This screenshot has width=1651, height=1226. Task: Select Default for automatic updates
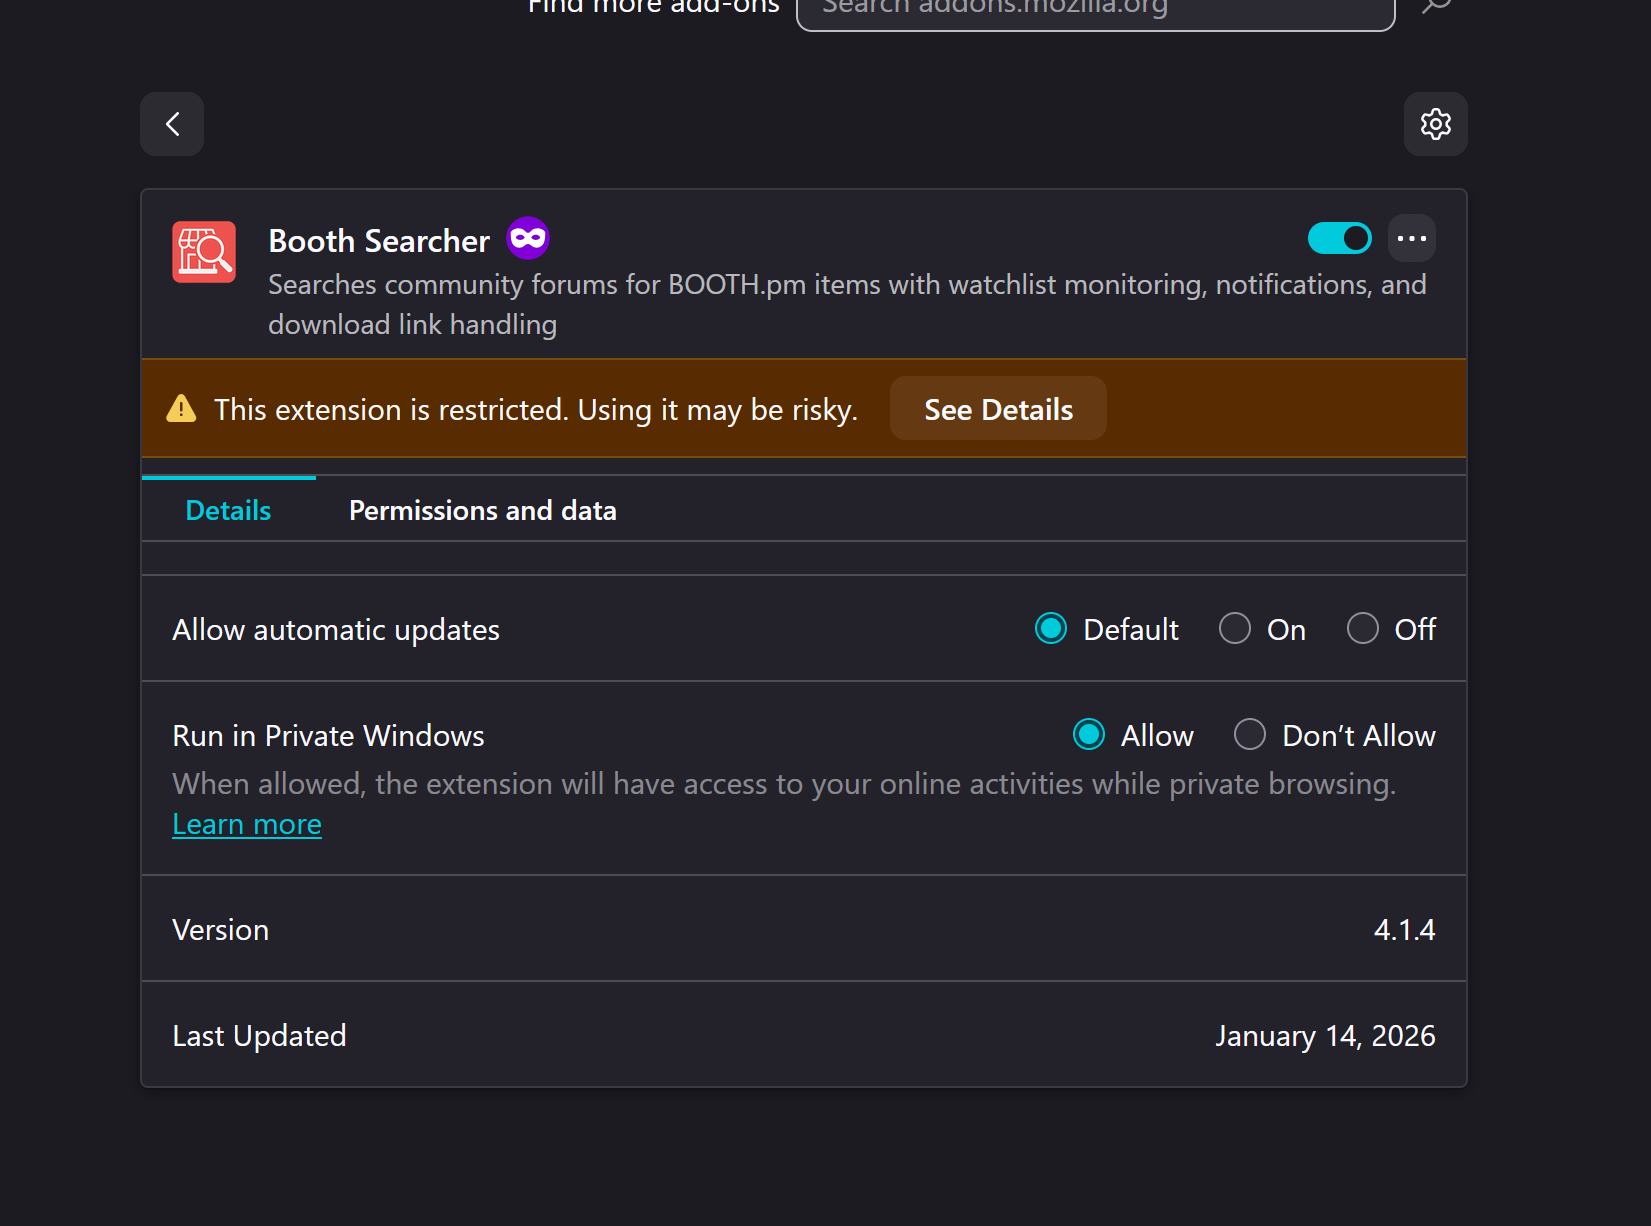(1051, 629)
